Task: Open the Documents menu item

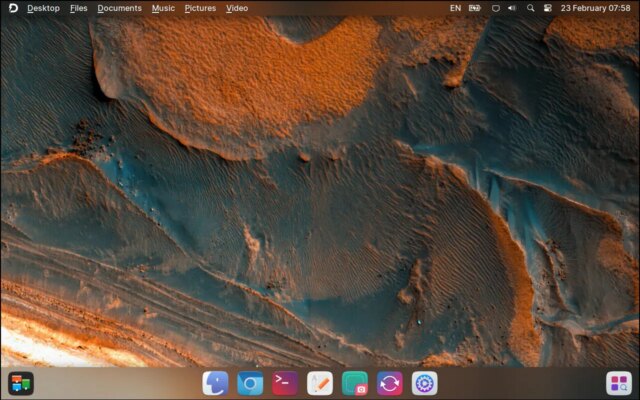Action: click(119, 8)
